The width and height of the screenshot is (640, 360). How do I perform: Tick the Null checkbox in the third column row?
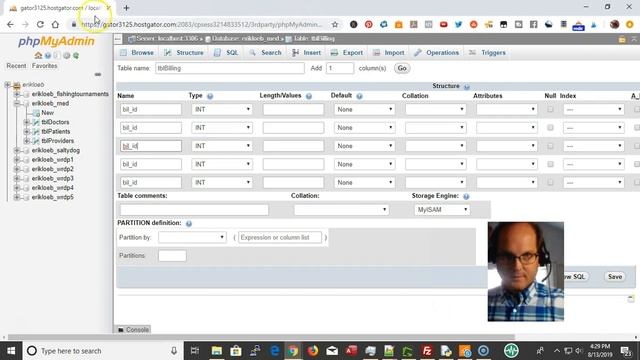[x=550, y=146]
